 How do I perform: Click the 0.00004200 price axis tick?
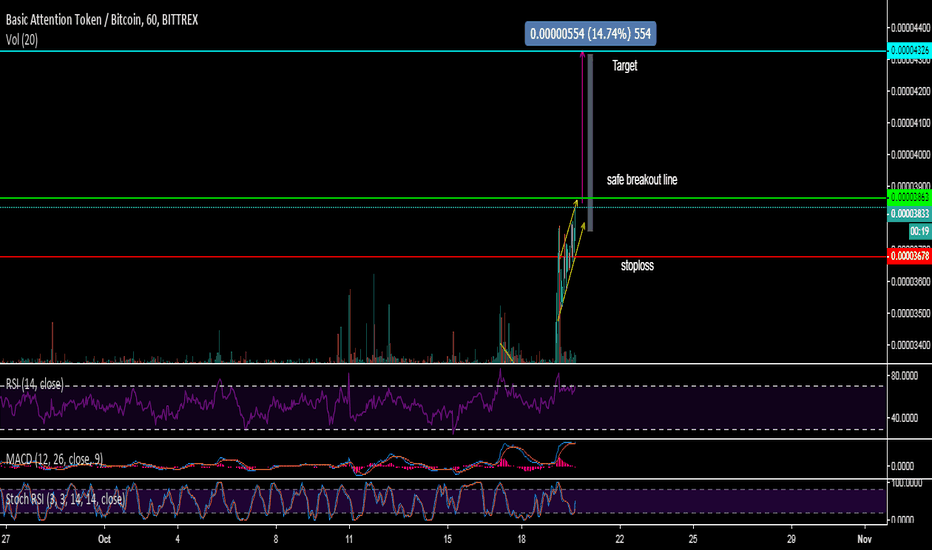(910, 92)
